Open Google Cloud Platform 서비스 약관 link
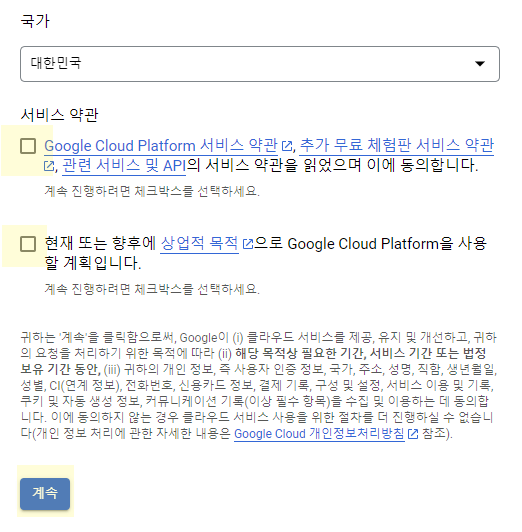This screenshot has width=522, height=532. click(161, 146)
